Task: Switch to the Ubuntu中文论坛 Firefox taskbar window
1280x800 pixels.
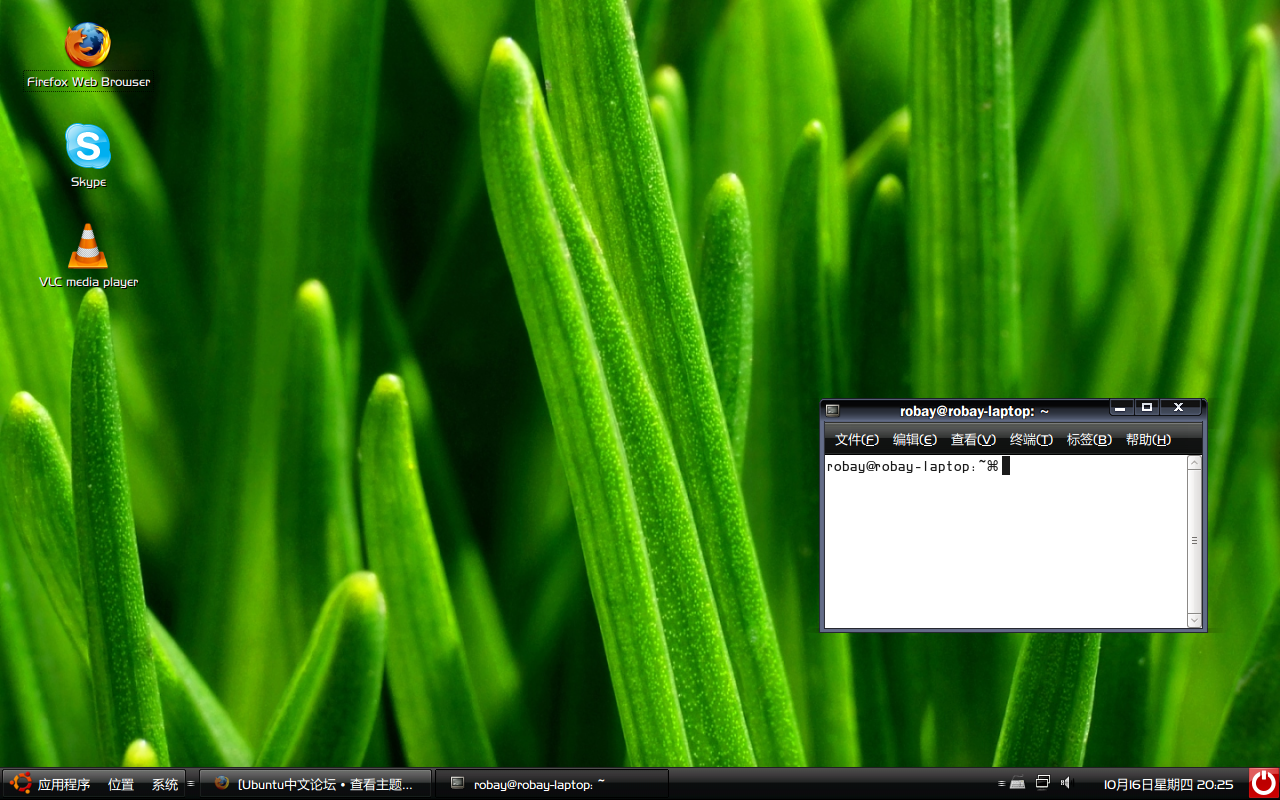Action: [x=316, y=784]
